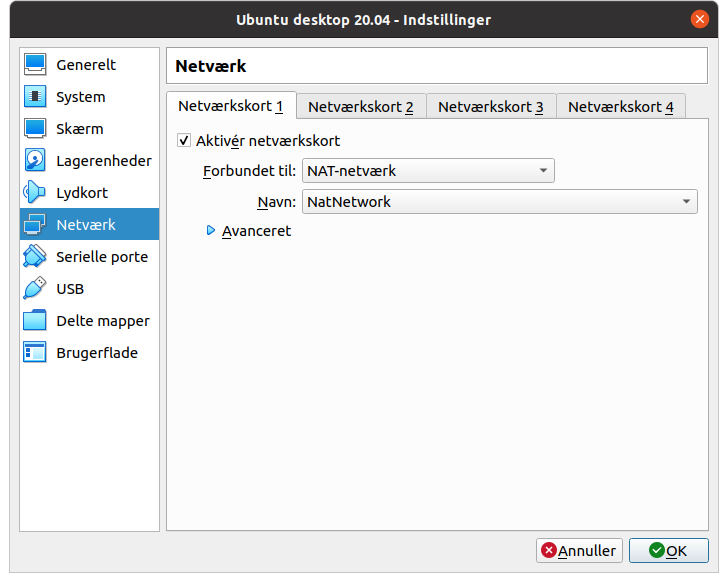Open the Brugerflade layout icon

[x=35, y=353]
